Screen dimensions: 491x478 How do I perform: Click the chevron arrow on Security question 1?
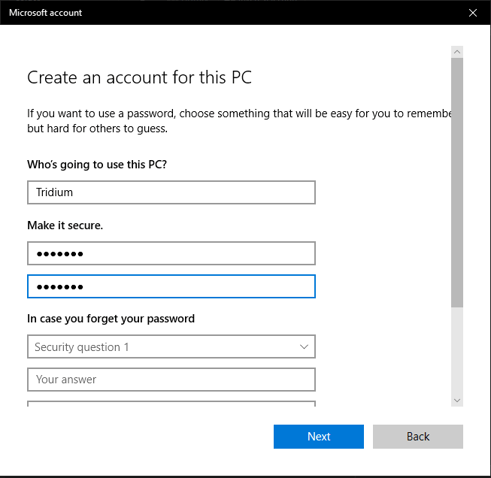point(304,347)
